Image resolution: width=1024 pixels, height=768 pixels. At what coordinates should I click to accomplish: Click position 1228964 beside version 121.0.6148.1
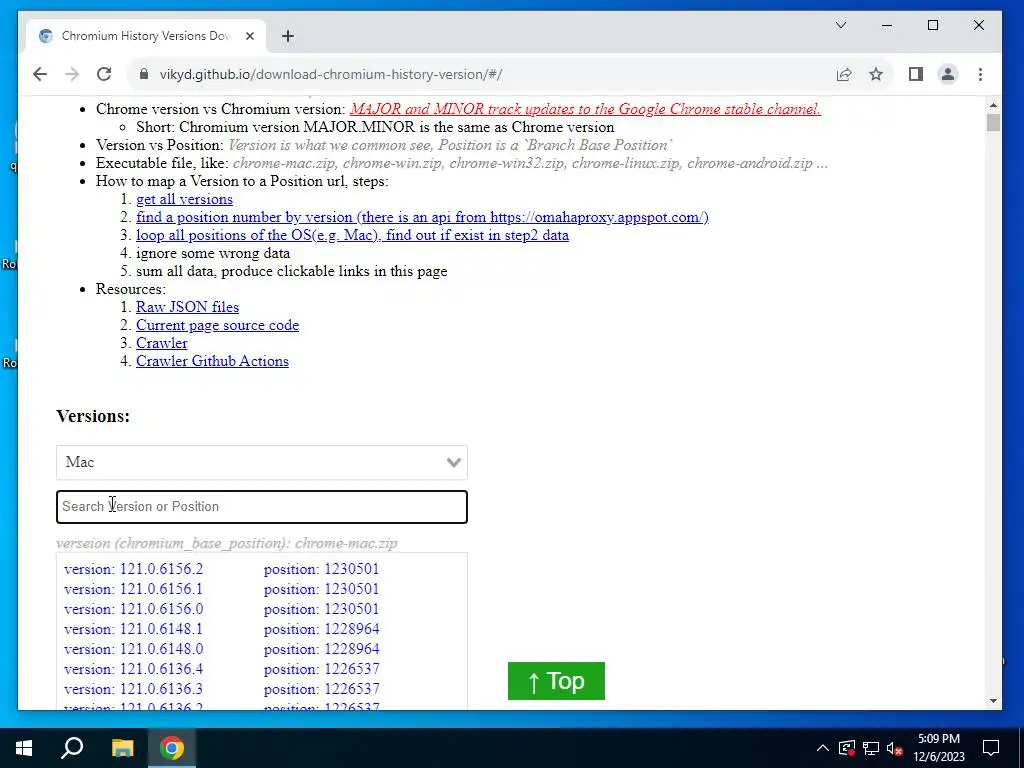coord(321,629)
